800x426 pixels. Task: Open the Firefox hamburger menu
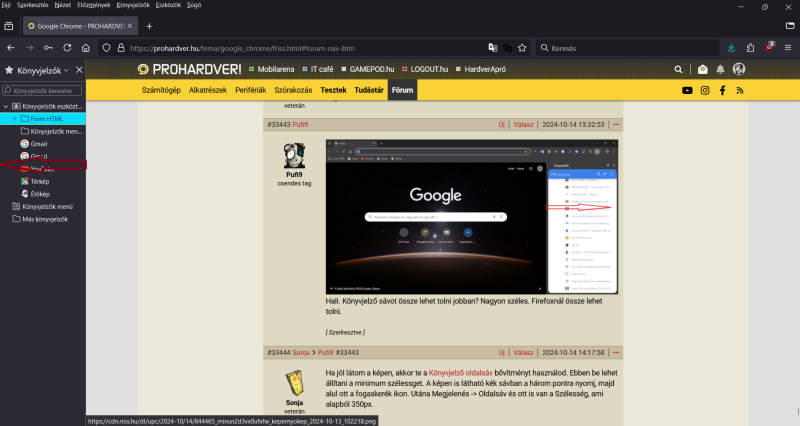click(x=788, y=48)
